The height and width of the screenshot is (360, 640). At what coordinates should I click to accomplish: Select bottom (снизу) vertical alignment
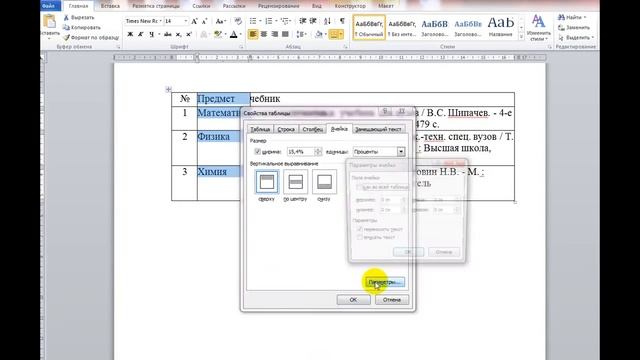pyautogui.click(x=324, y=182)
